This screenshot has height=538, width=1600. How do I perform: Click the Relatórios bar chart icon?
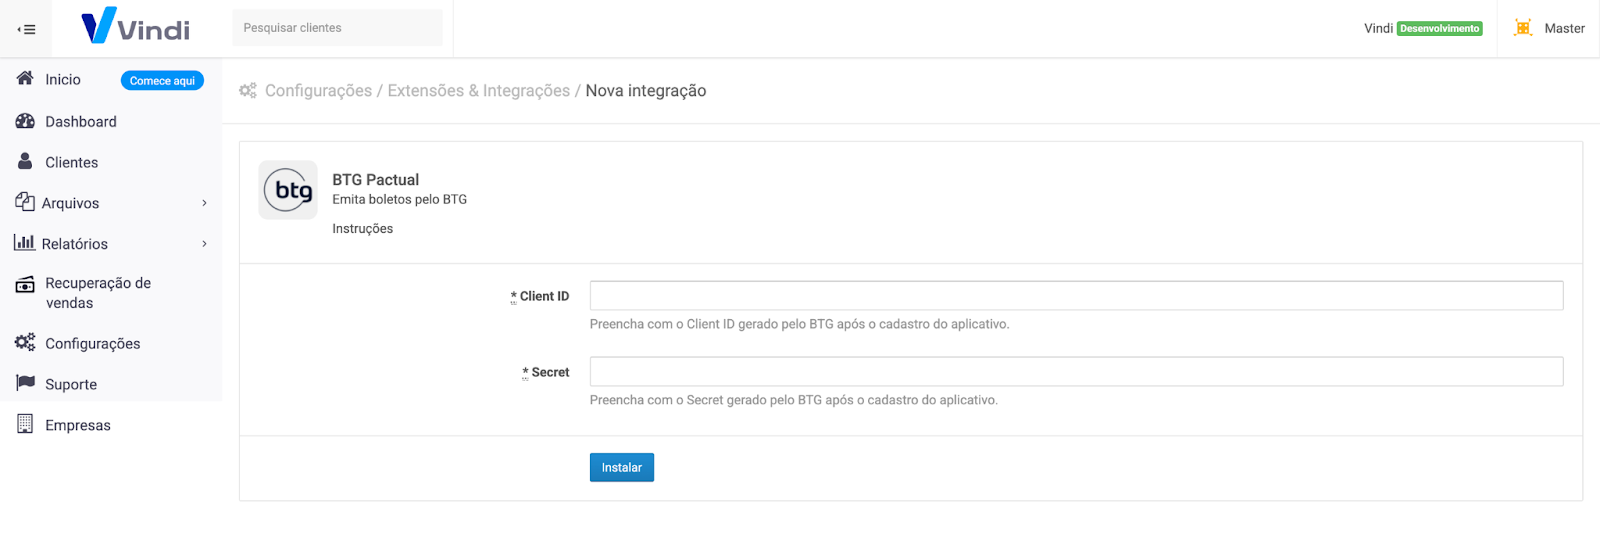24,243
